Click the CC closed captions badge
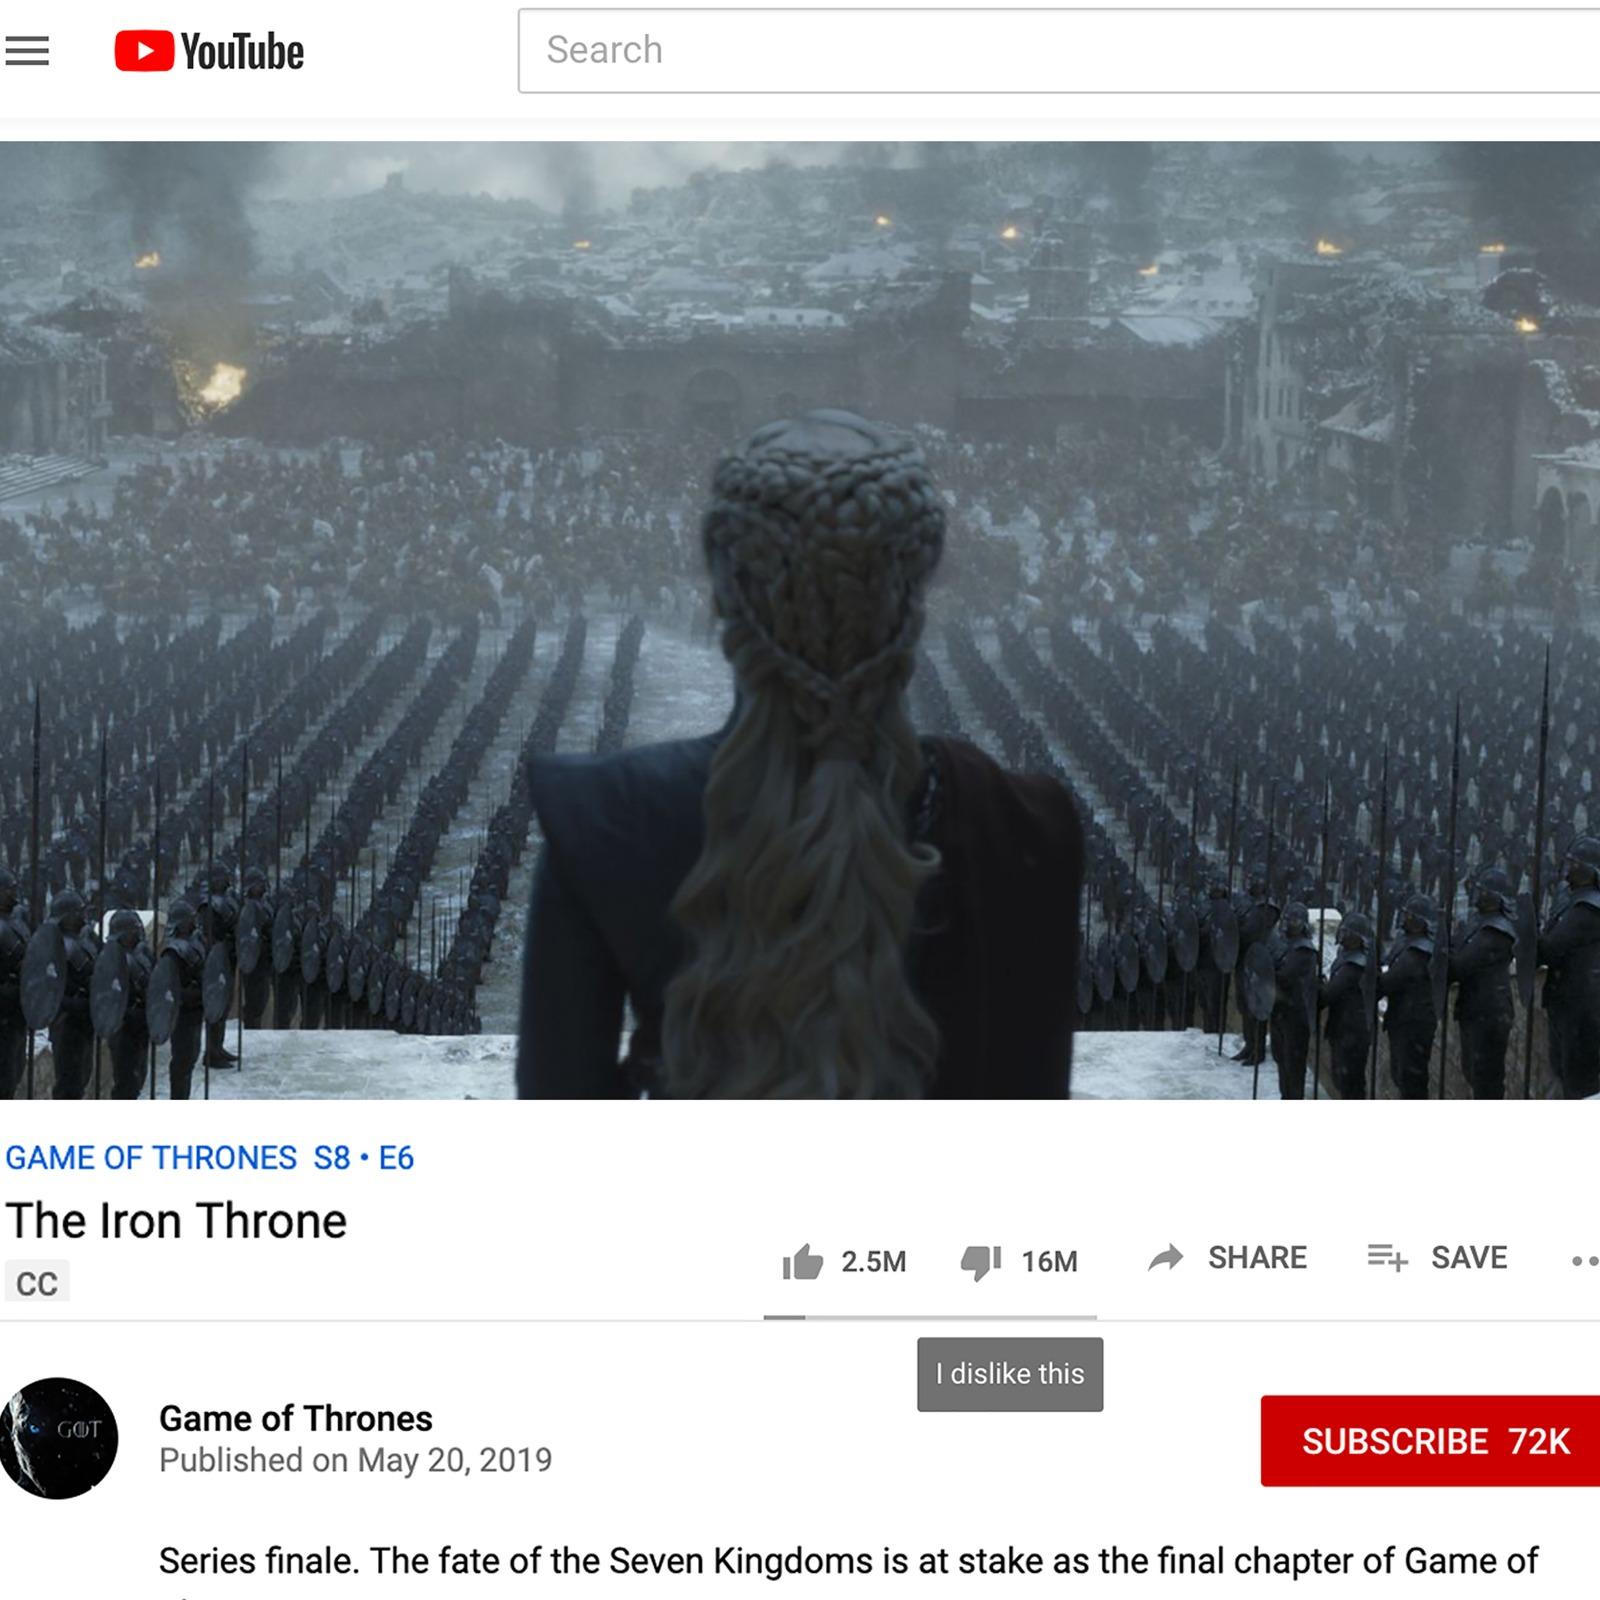The width and height of the screenshot is (1600, 1600). [37, 1283]
